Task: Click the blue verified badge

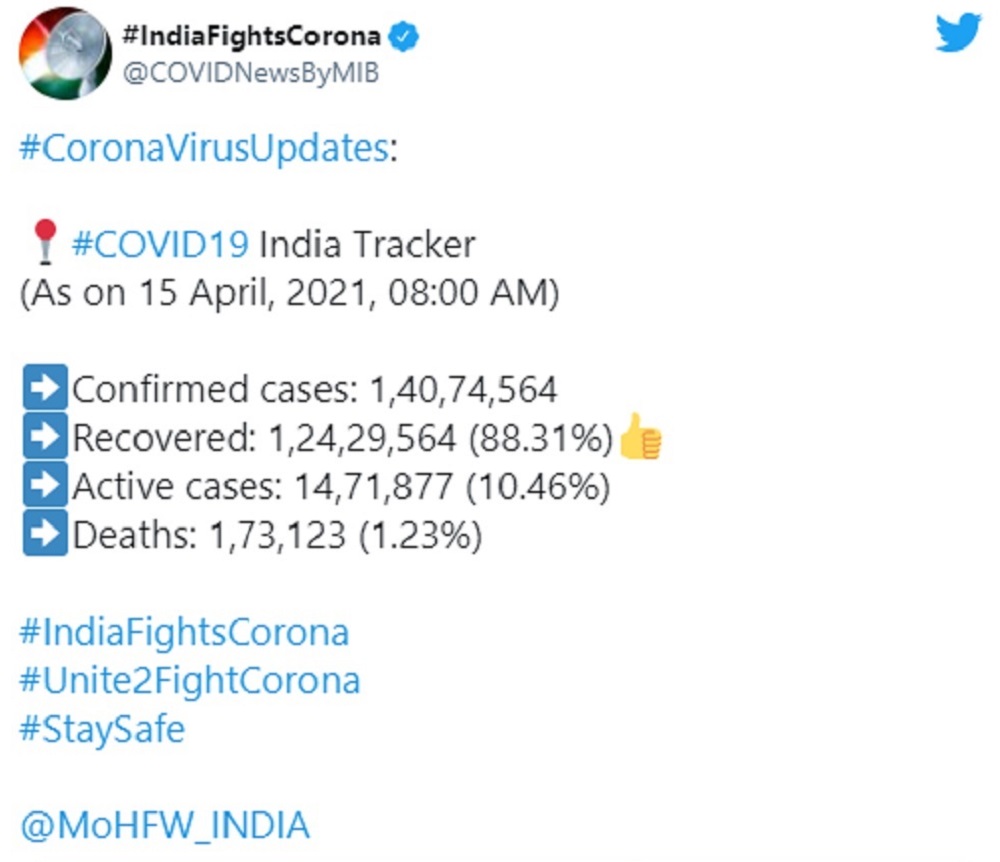Action: point(403,38)
